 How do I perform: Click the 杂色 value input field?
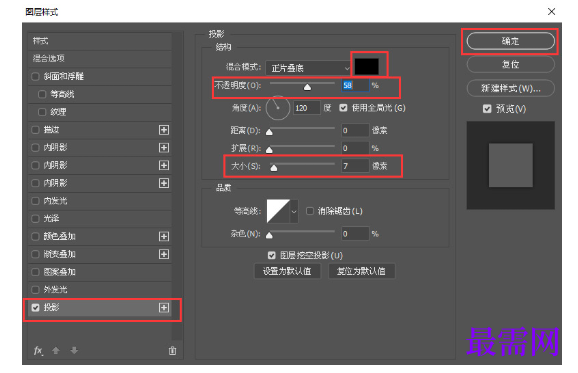[355, 234]
